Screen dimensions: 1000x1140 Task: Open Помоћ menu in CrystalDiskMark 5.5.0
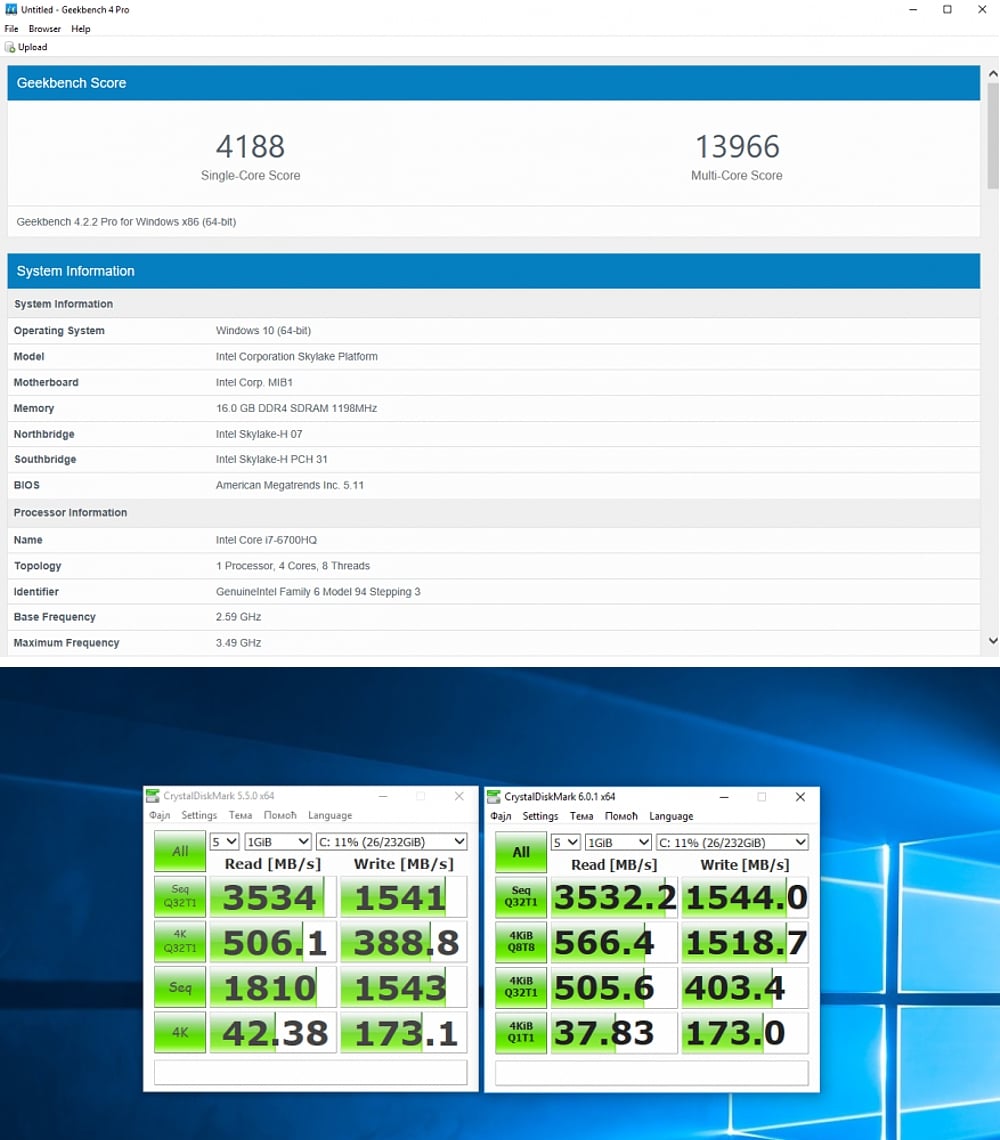[x=280, y=816]
